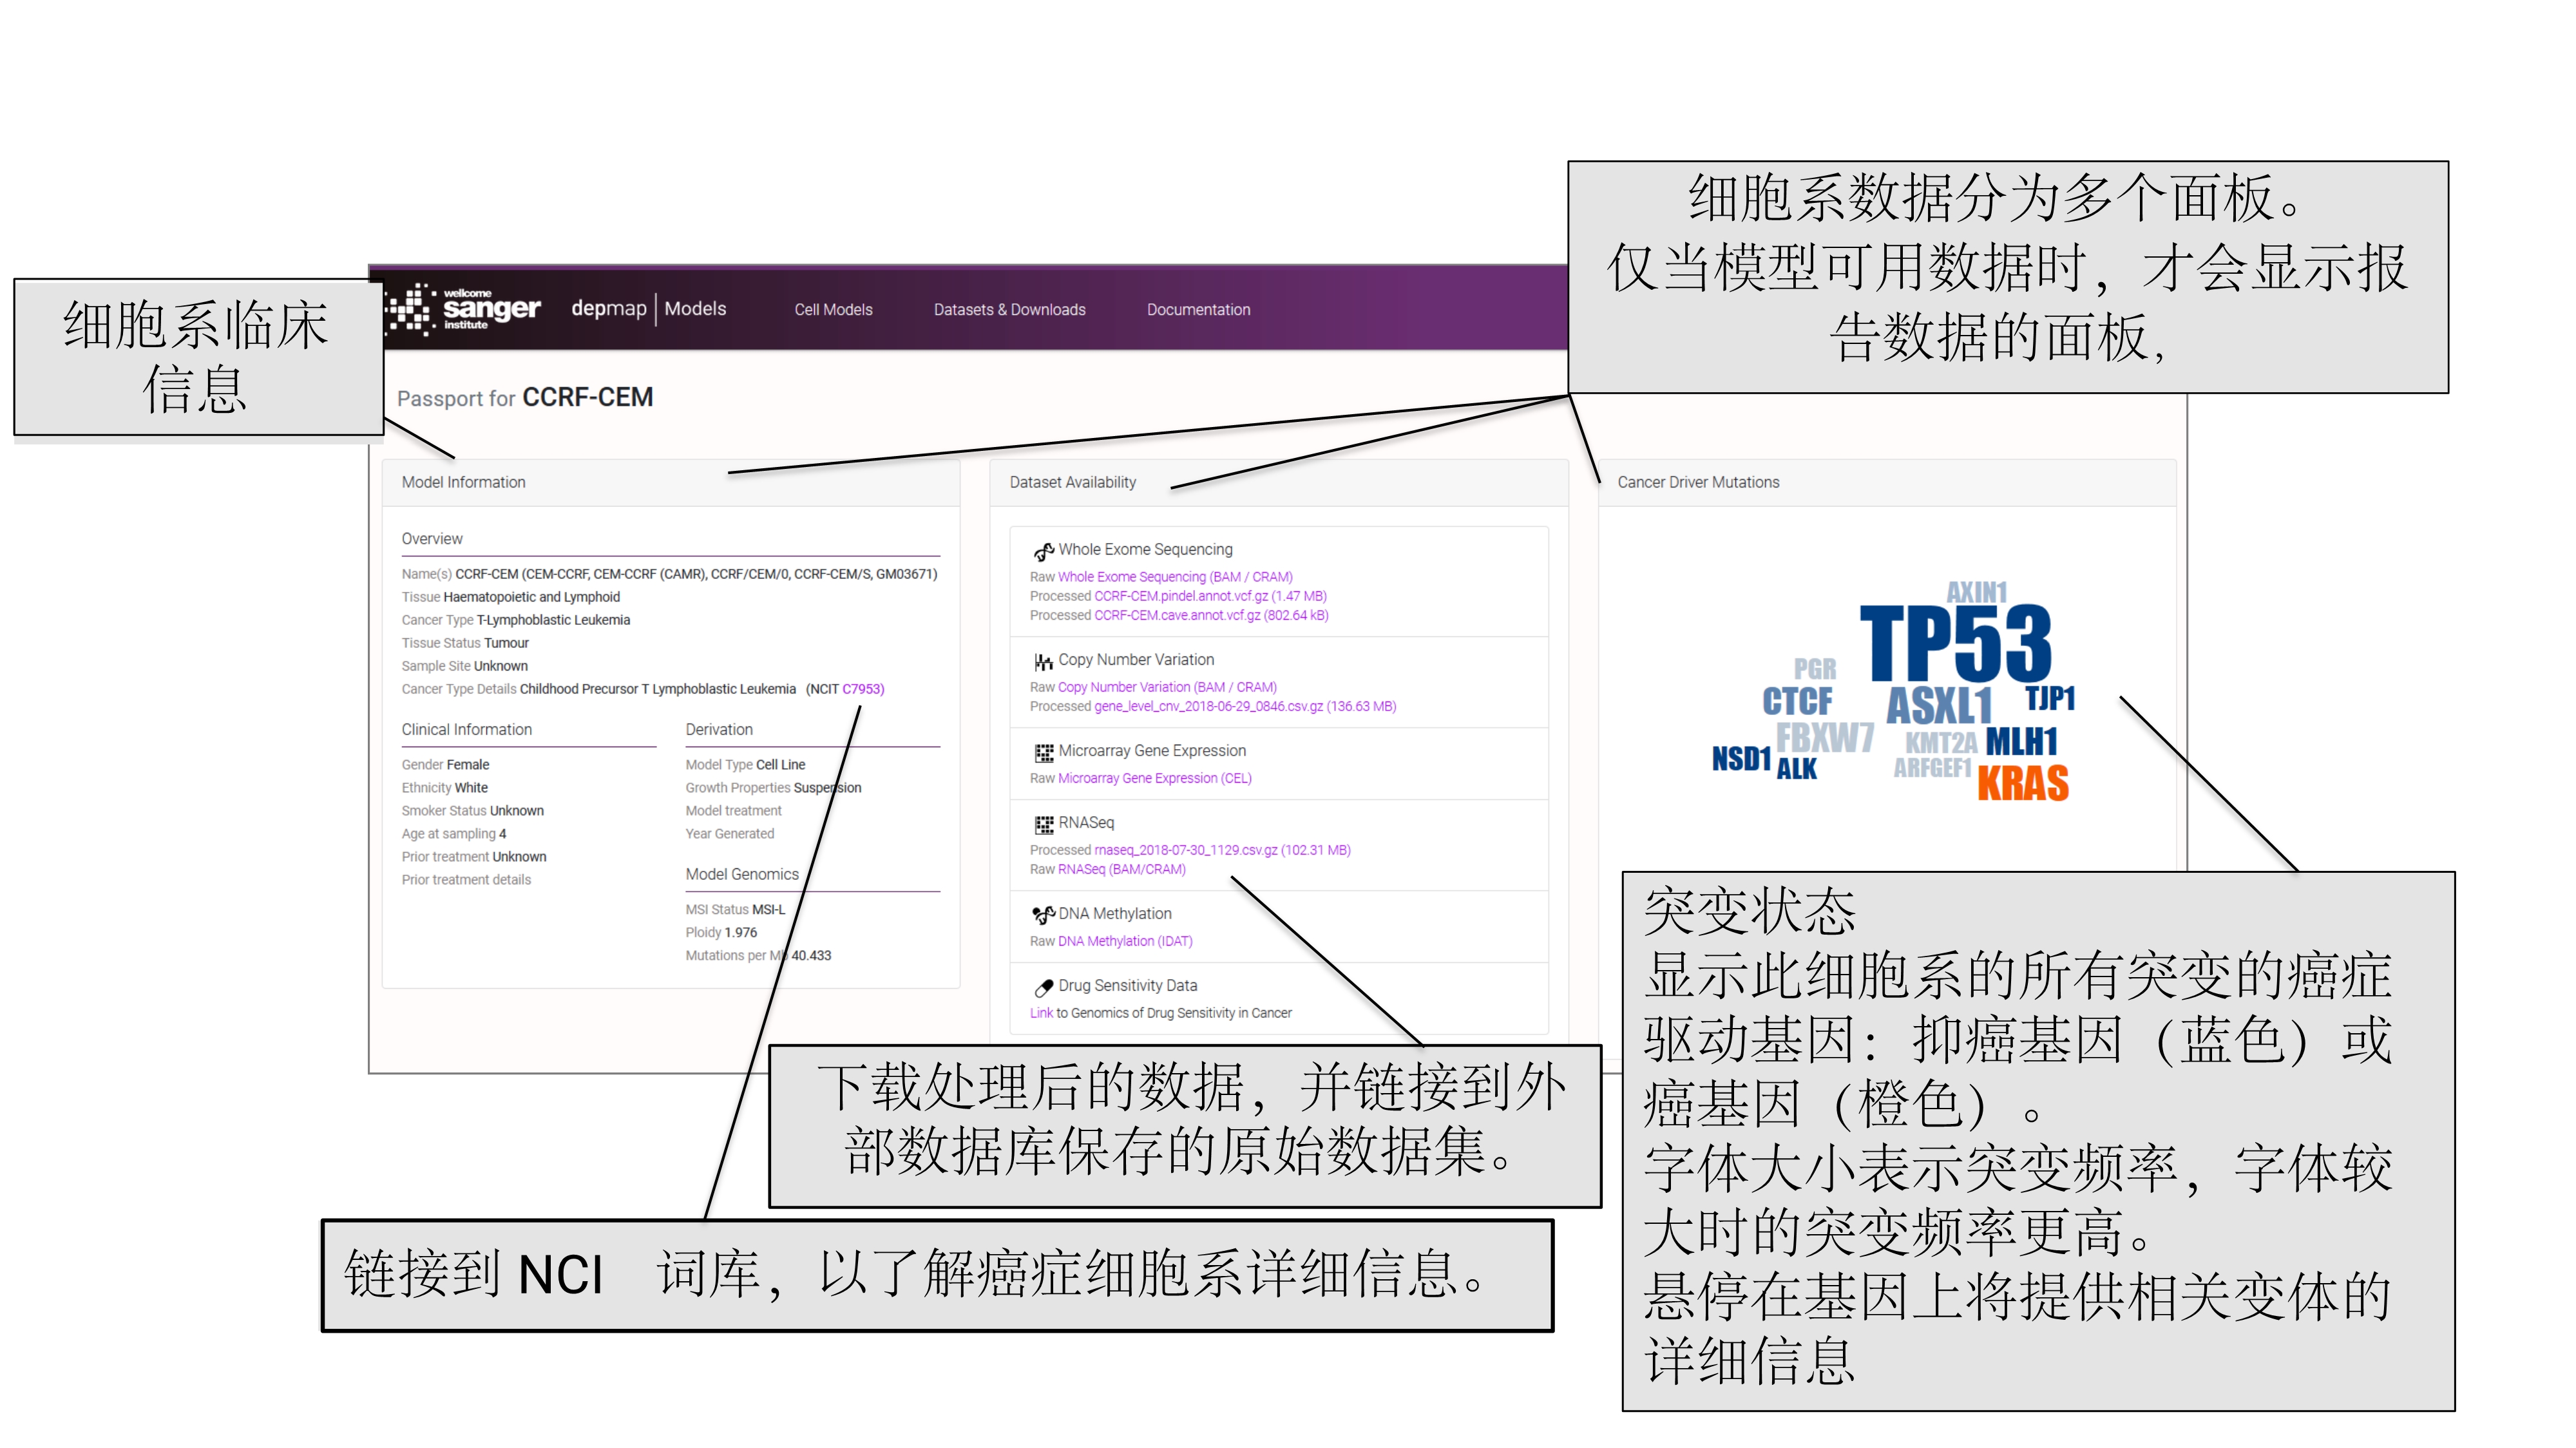2576x1448 pixels.
Task: Click the DNA Methylation icon
Action: pyautogui.click(x=1043, y=915)
